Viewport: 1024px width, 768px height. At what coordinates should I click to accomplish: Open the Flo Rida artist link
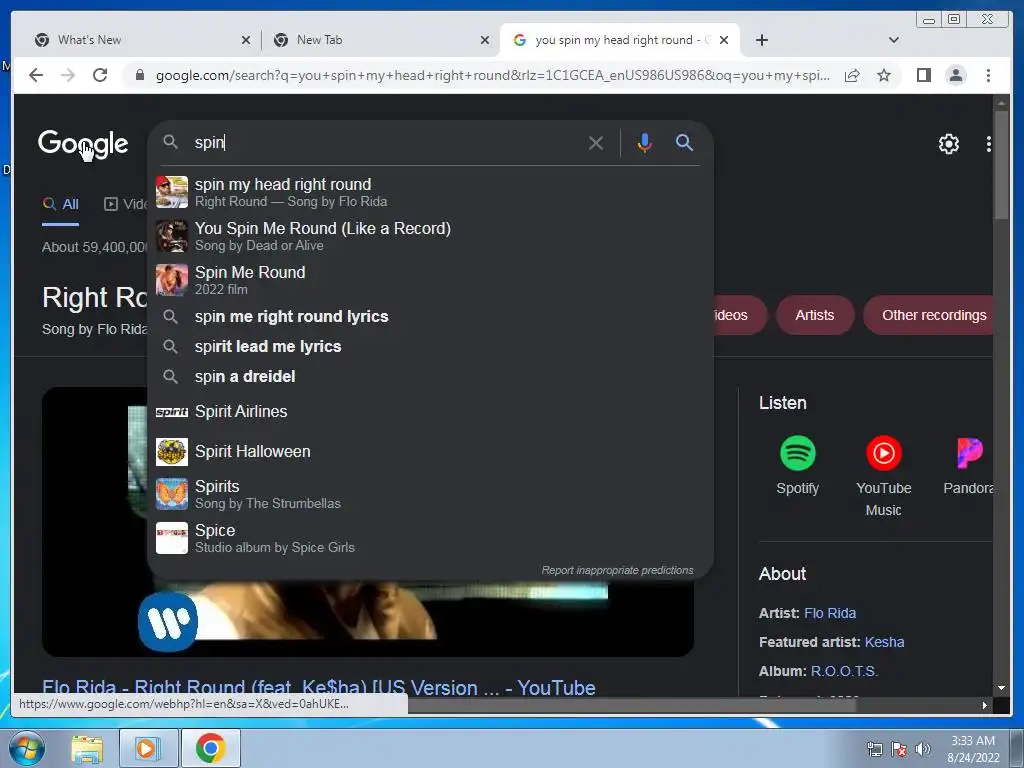(x=829, y=613)
